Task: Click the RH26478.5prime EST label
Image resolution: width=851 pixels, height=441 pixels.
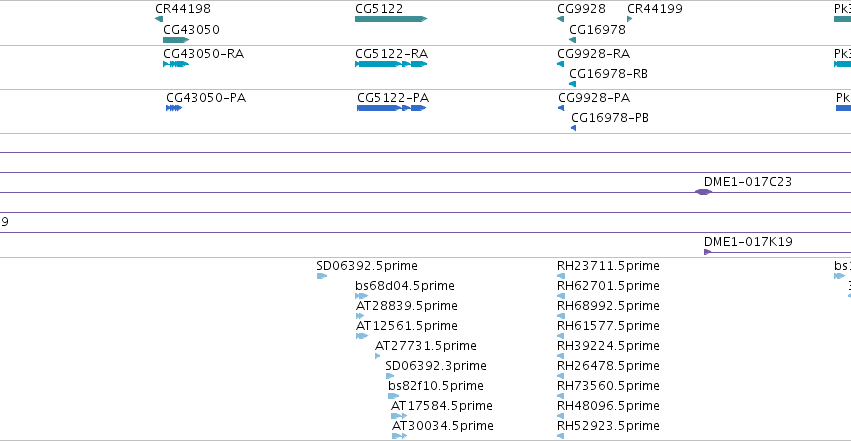Action: tap(608, 366)
